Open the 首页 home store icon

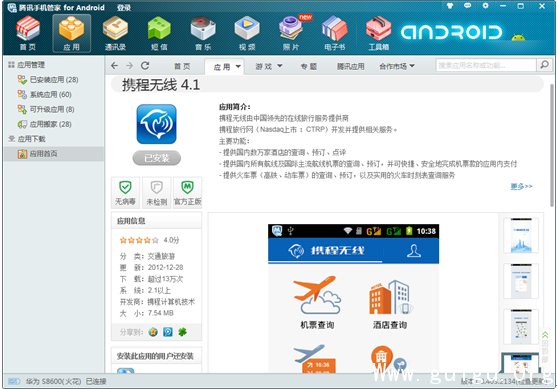pos(28,33)
